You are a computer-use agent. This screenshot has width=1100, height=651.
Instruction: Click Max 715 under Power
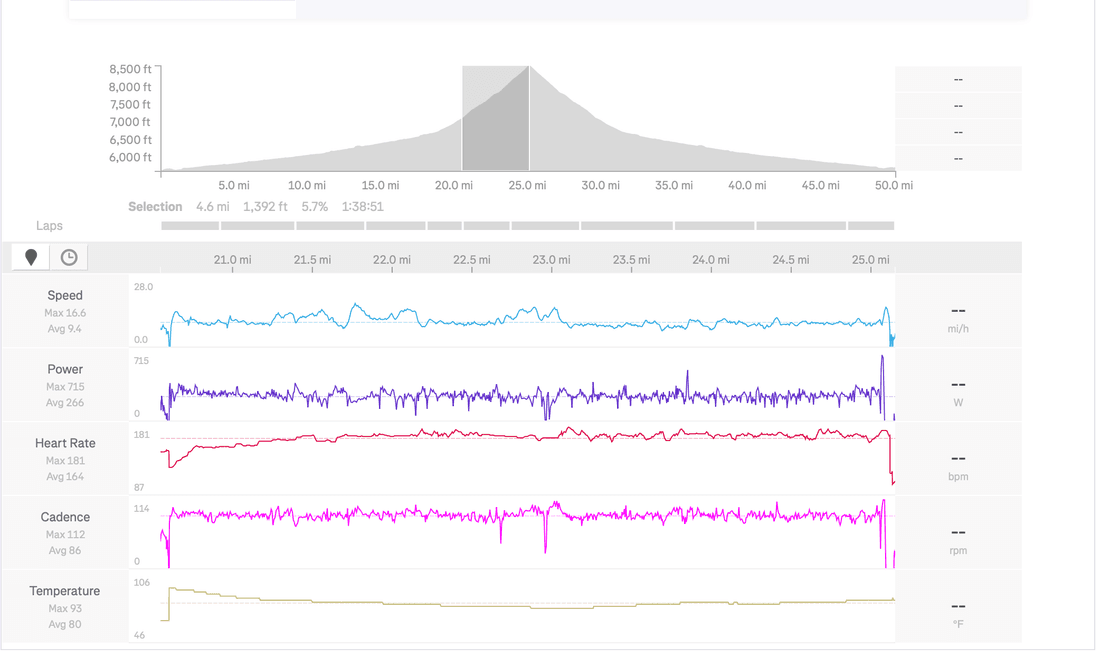65,387
